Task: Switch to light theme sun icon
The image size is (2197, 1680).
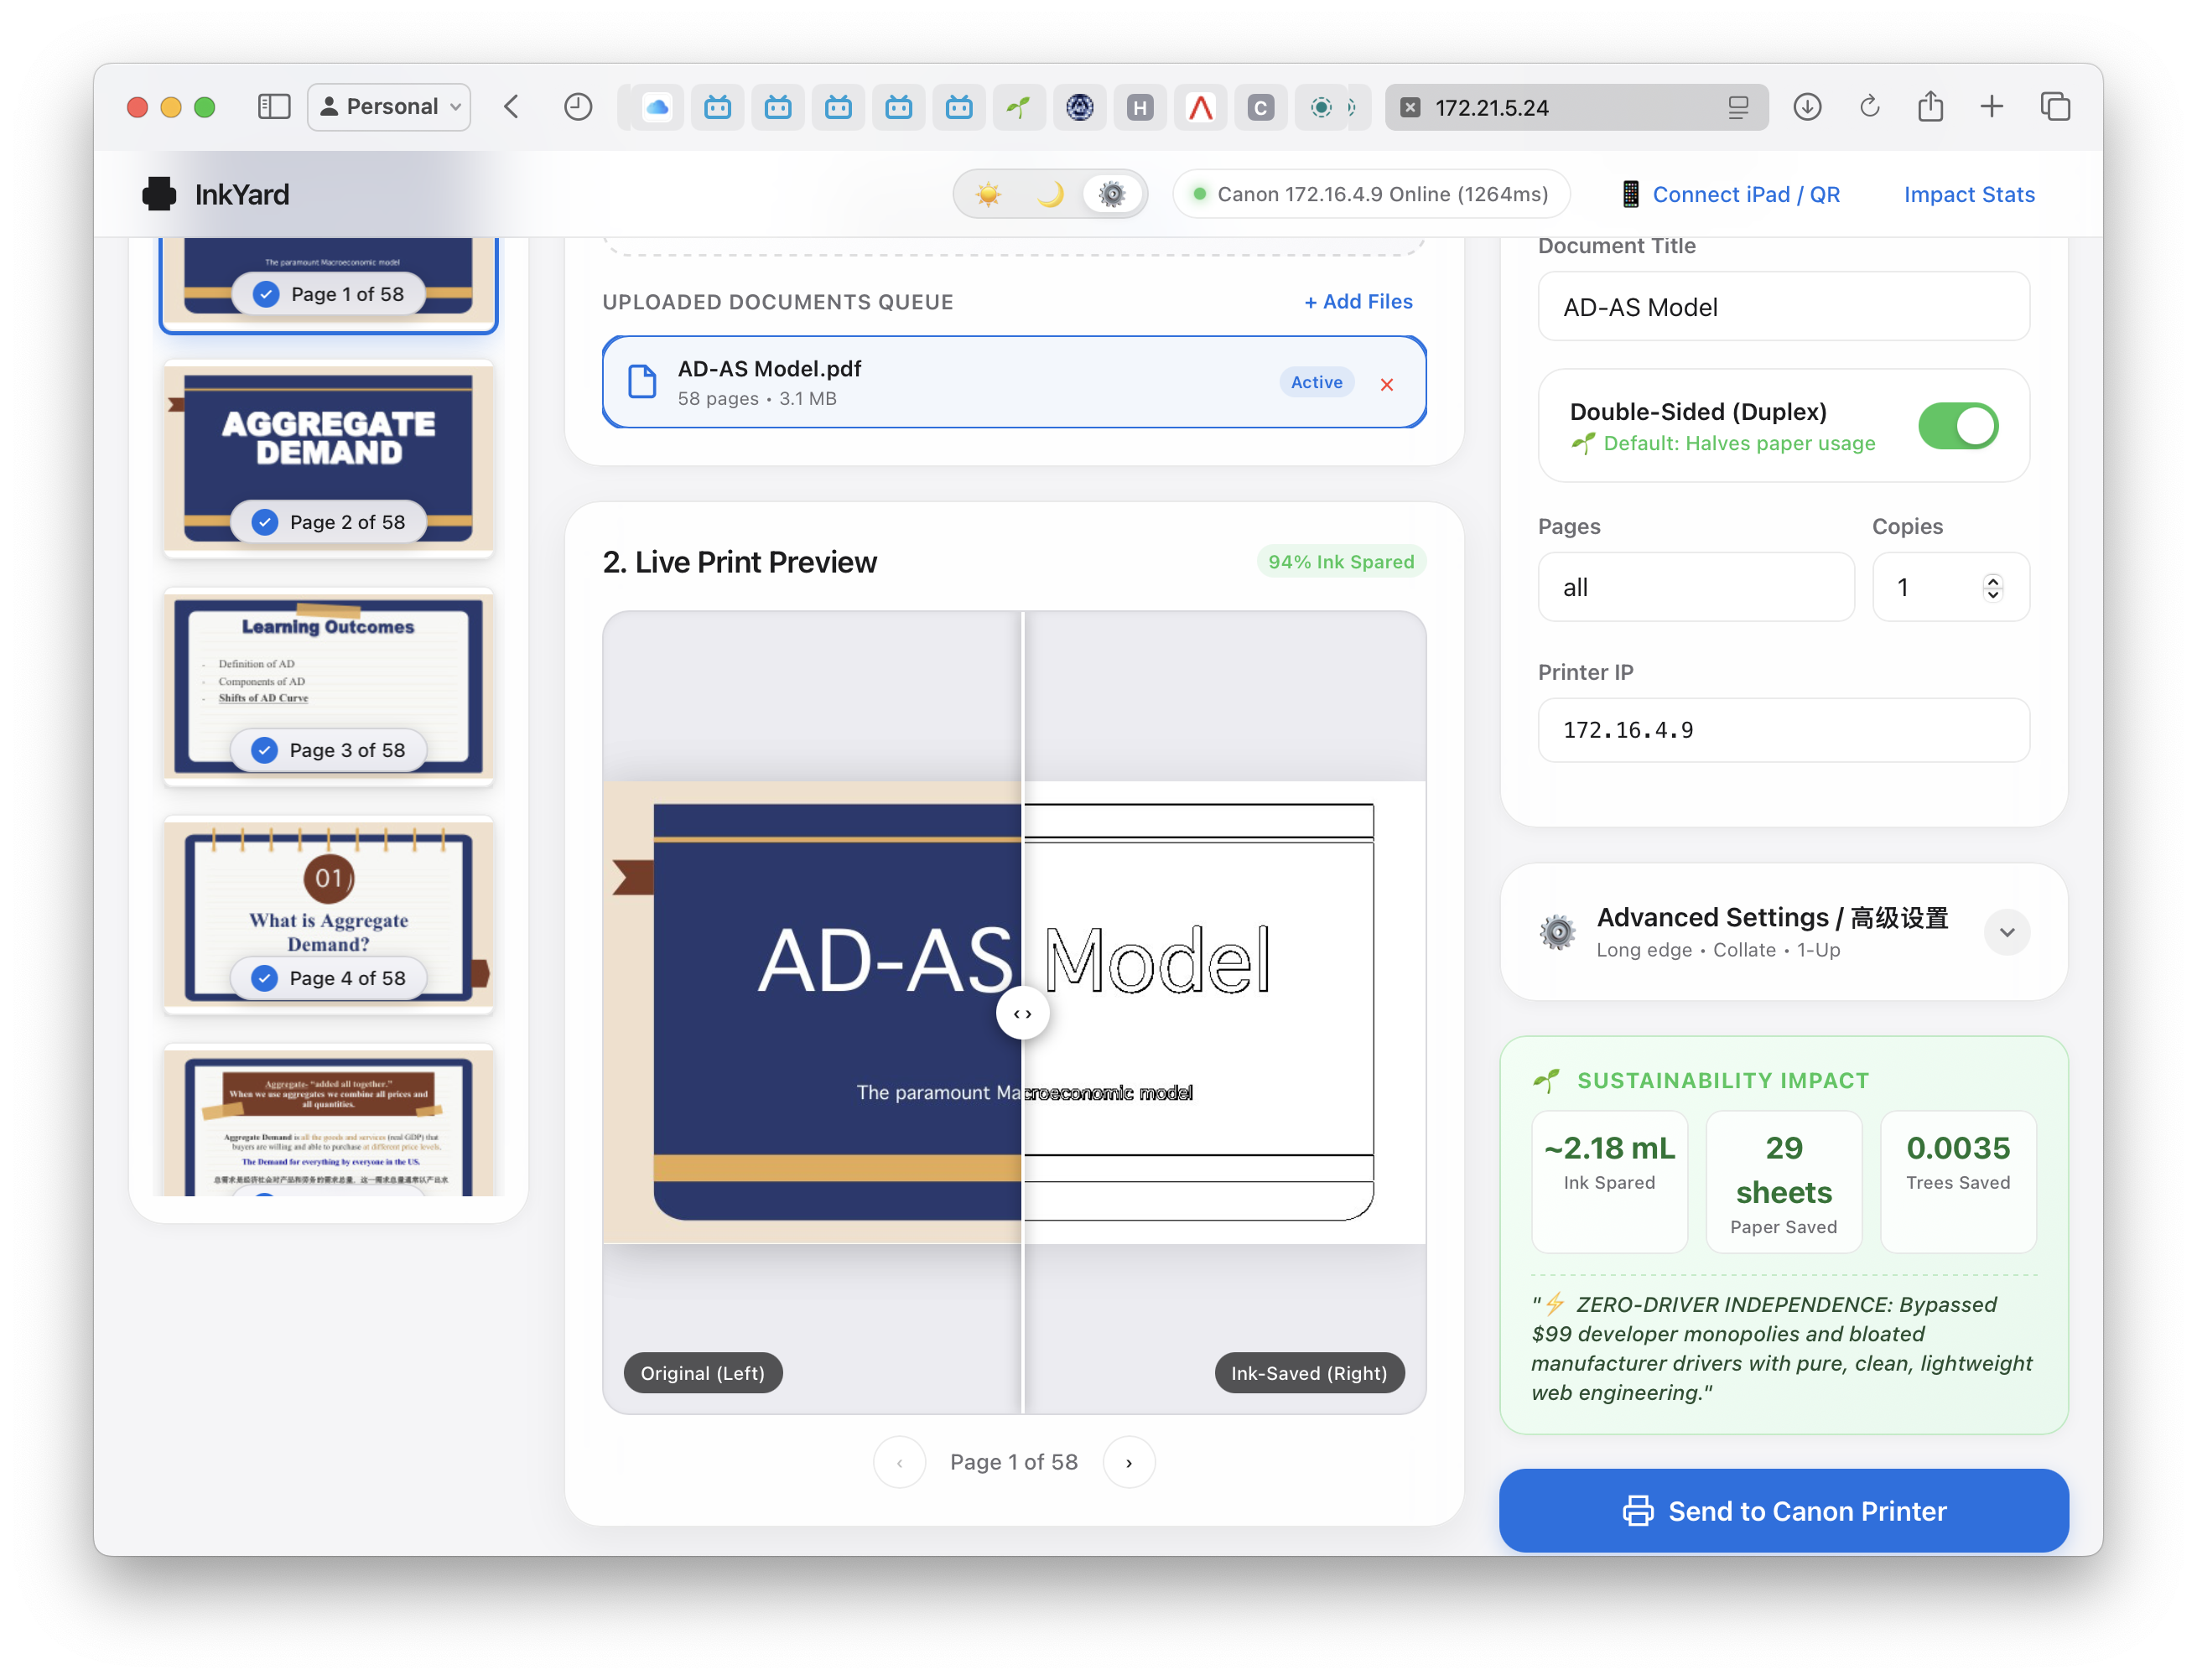Action: pyautogui.click(x=988, y=194)
